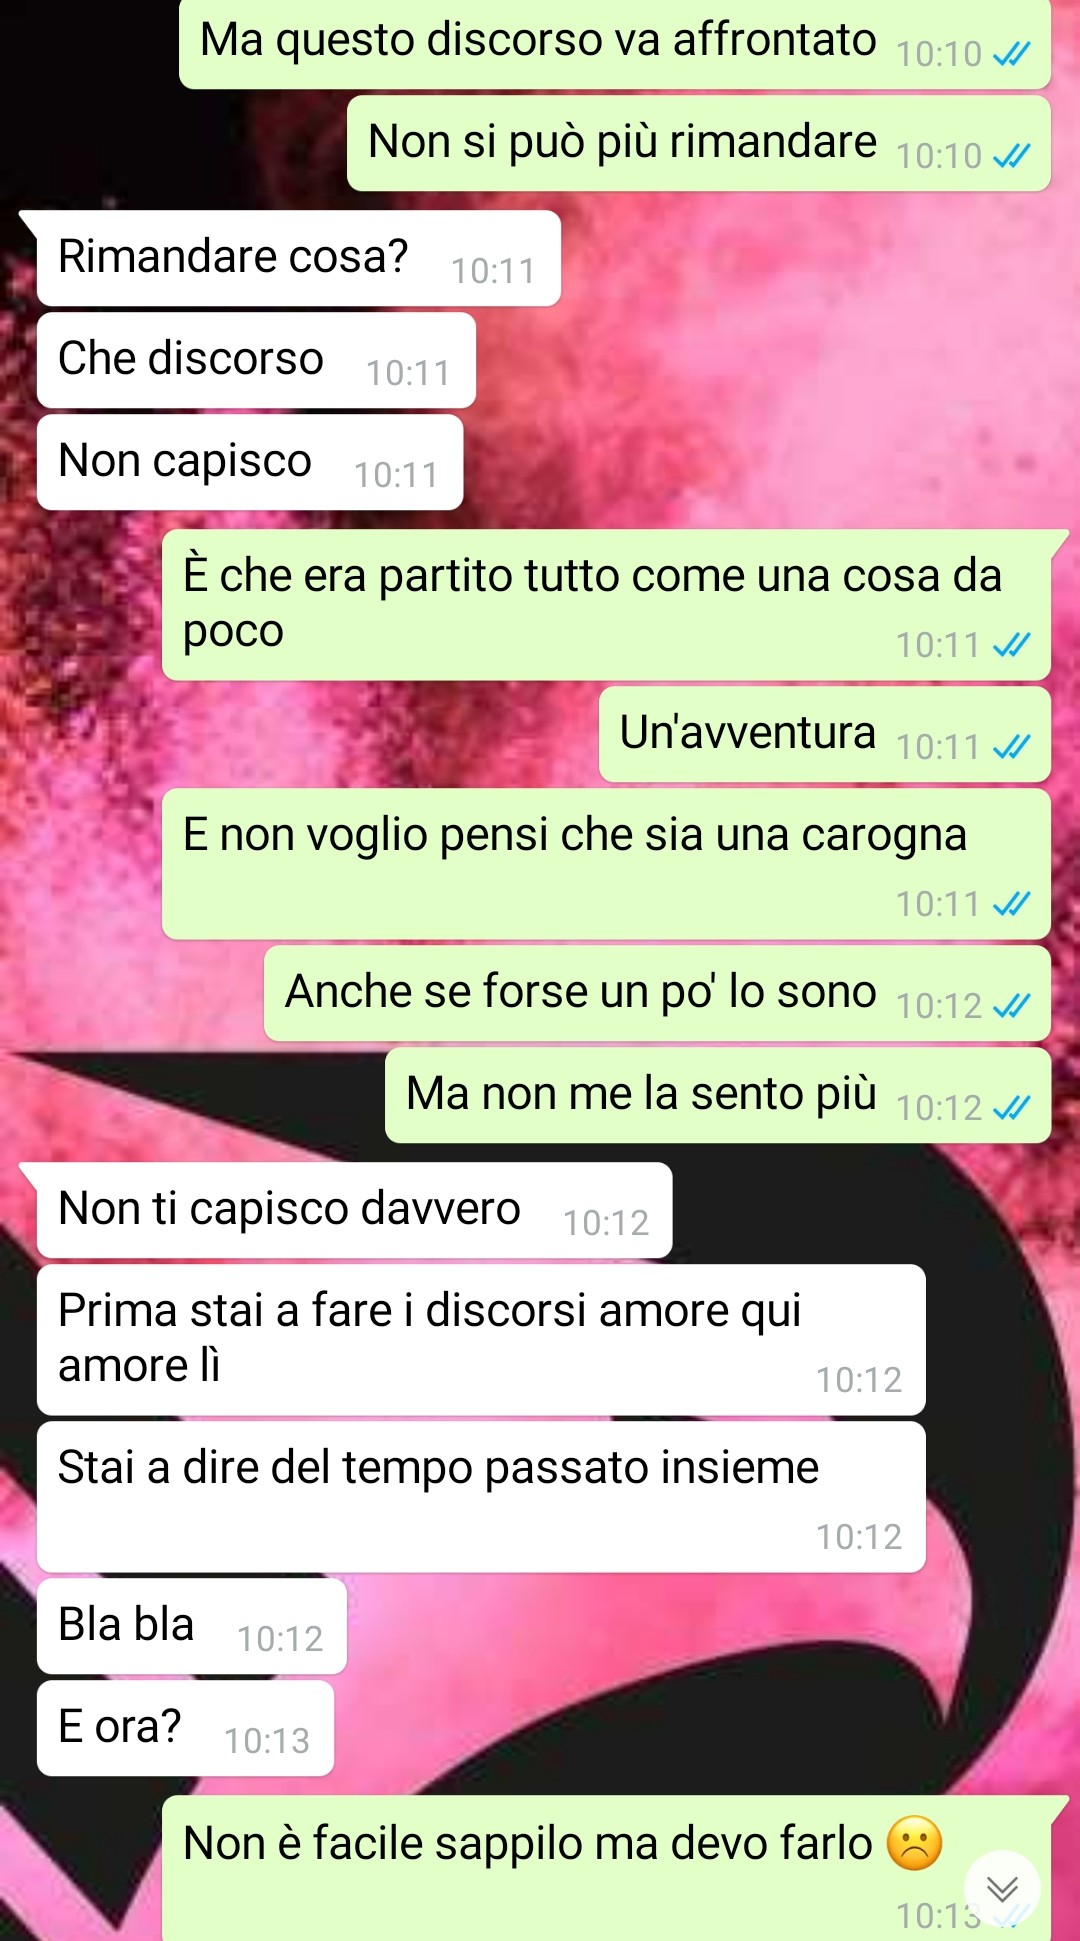Tap the pink chat wallpaper background area
Image resolution: width=1080 pixels, height=1941 pixels.
coord(800,400)
